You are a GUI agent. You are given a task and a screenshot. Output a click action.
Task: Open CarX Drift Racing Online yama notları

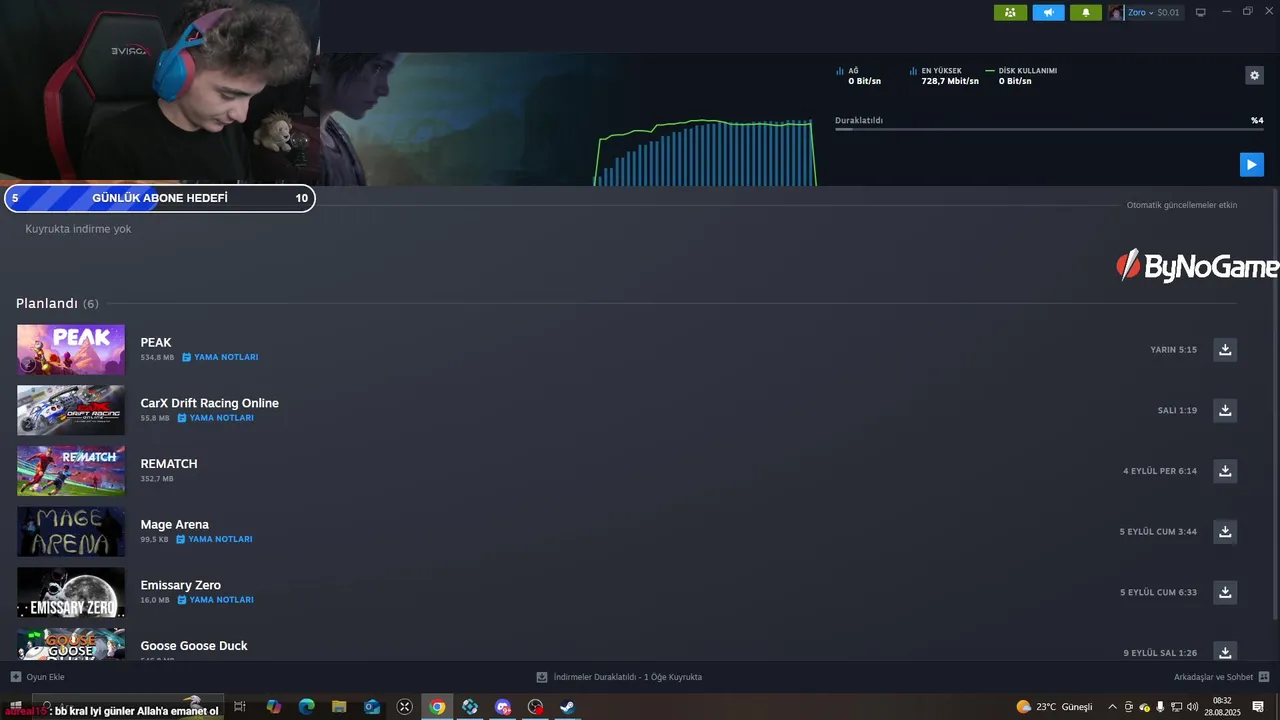[216, 418]
